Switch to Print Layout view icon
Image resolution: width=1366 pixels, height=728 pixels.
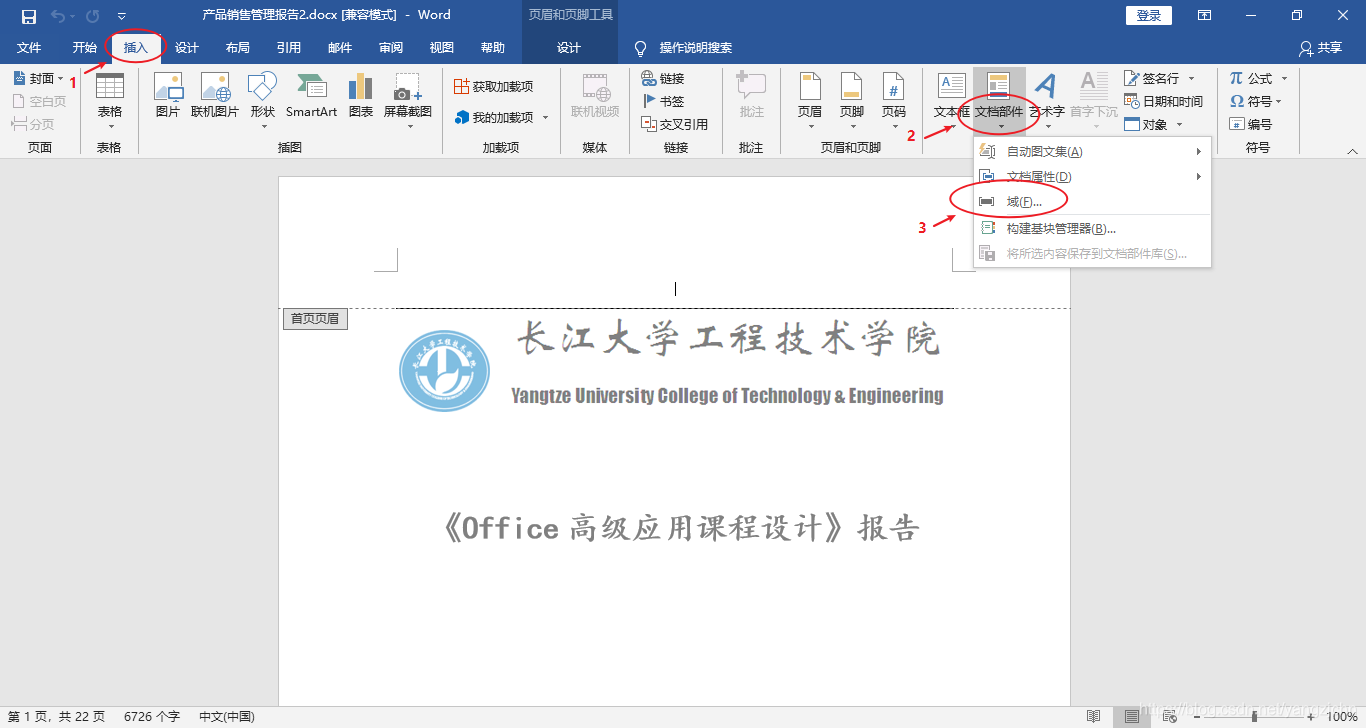[1132, 717]
